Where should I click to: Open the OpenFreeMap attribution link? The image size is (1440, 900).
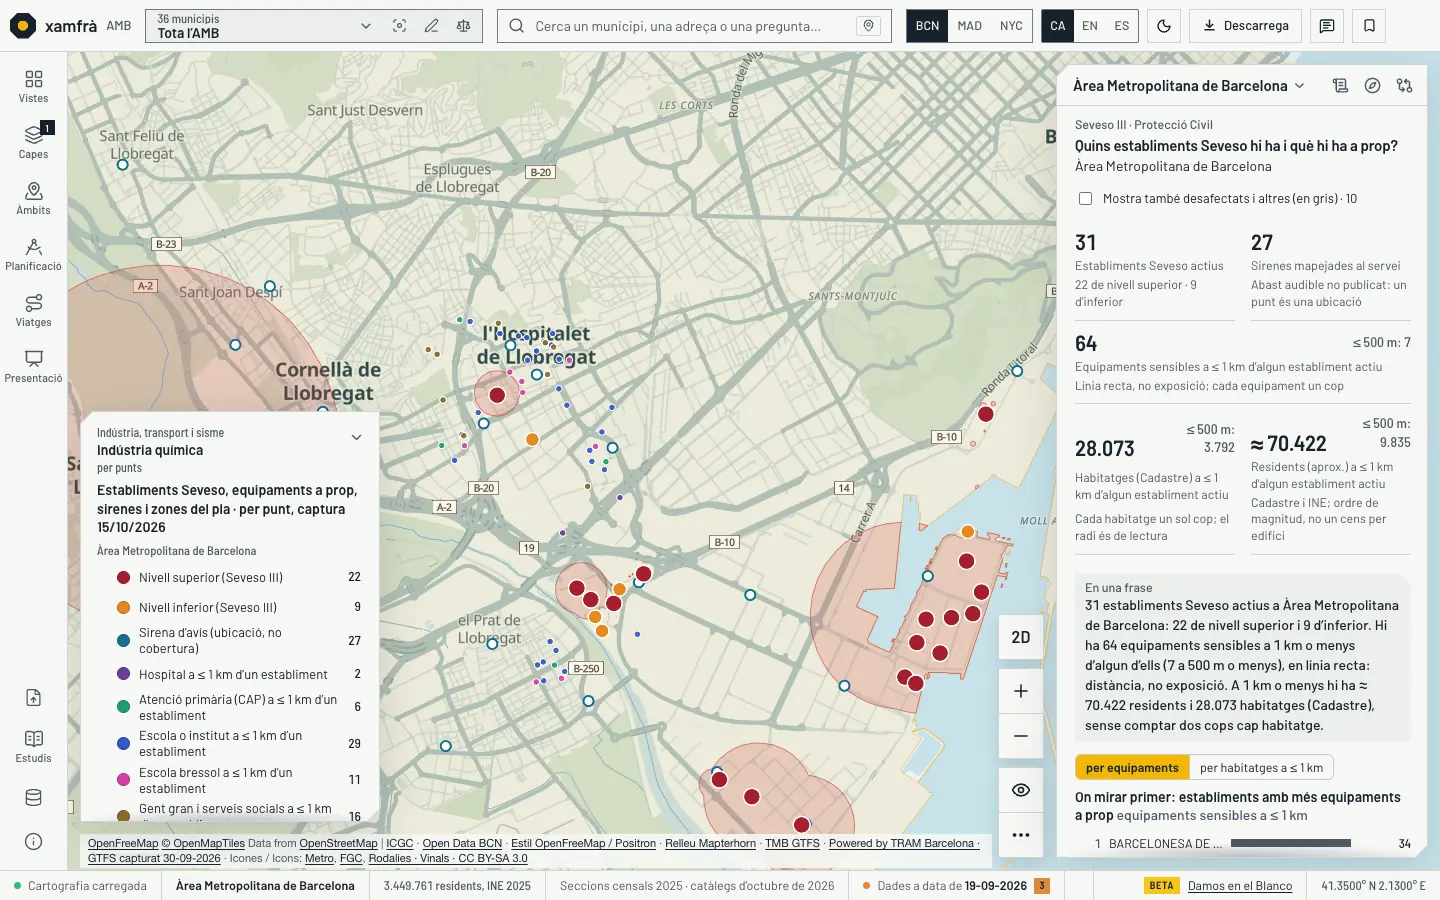pyautogui.click(x=123, y=844)
